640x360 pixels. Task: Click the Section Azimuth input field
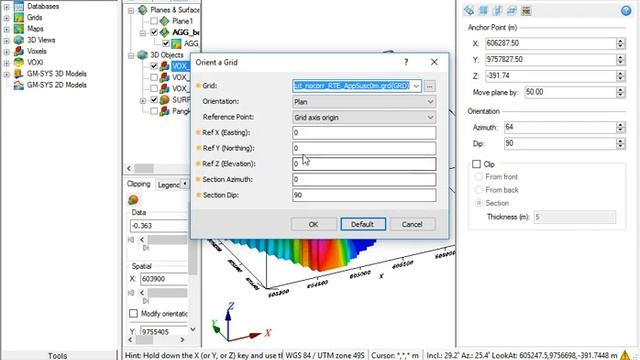pos(364,180)
